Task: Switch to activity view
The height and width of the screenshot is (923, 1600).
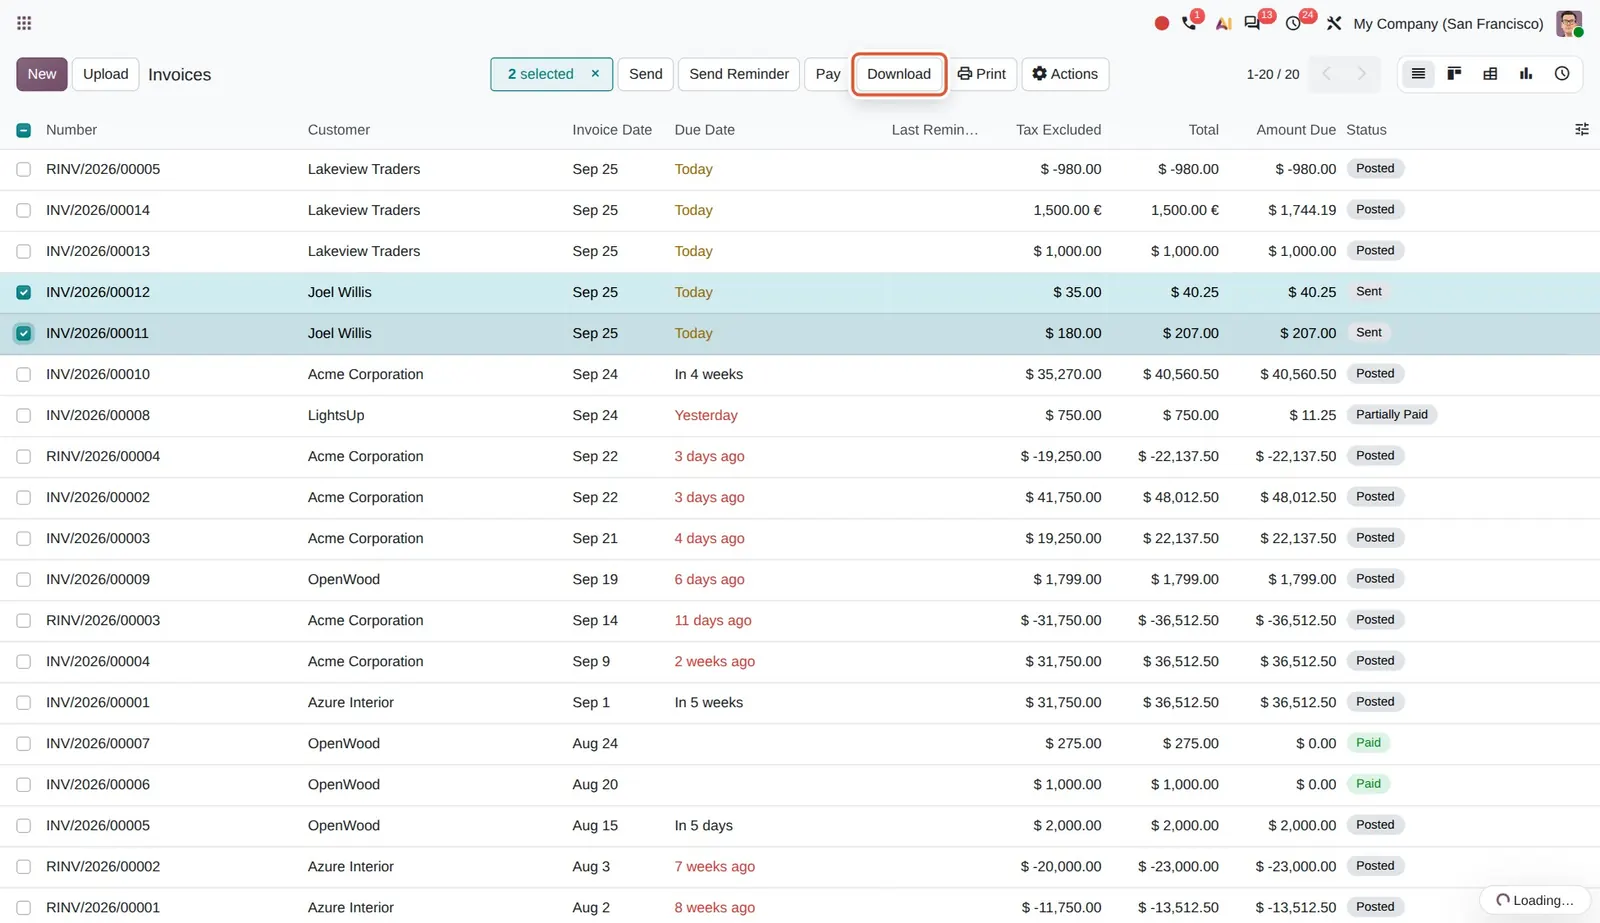Action: [x=1562, y=74]
